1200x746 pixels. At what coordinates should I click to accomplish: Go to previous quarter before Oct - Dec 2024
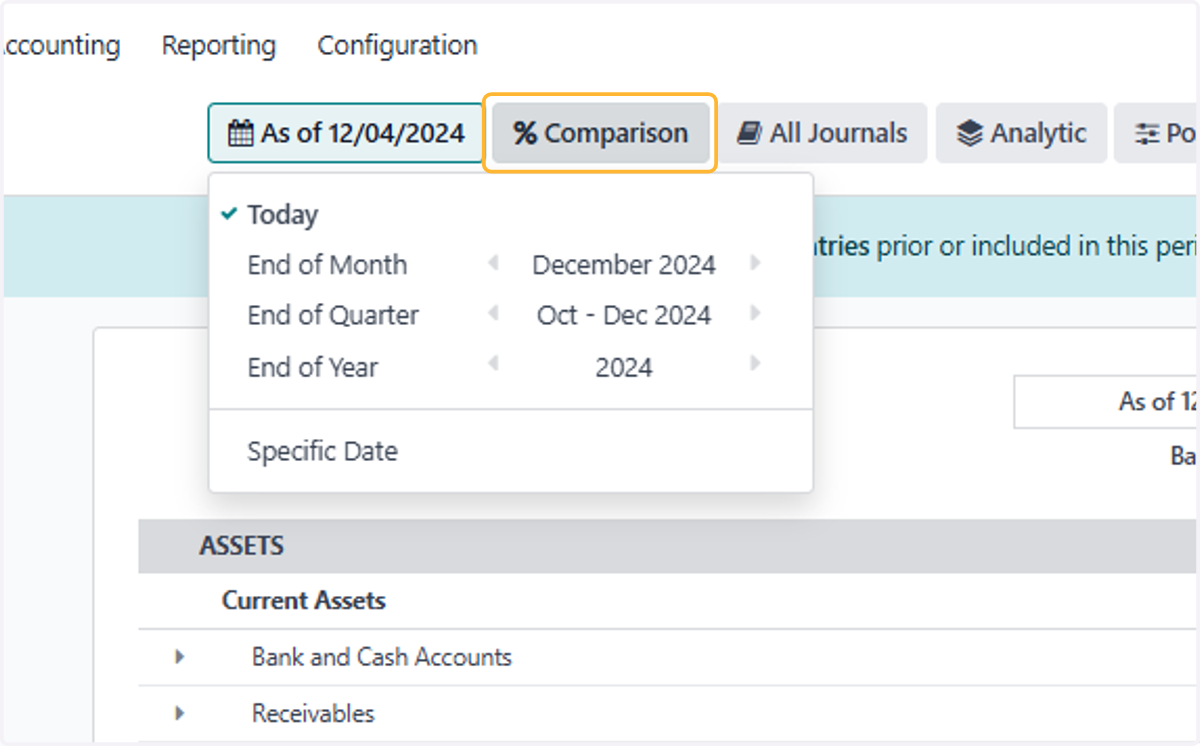[493, 313]
